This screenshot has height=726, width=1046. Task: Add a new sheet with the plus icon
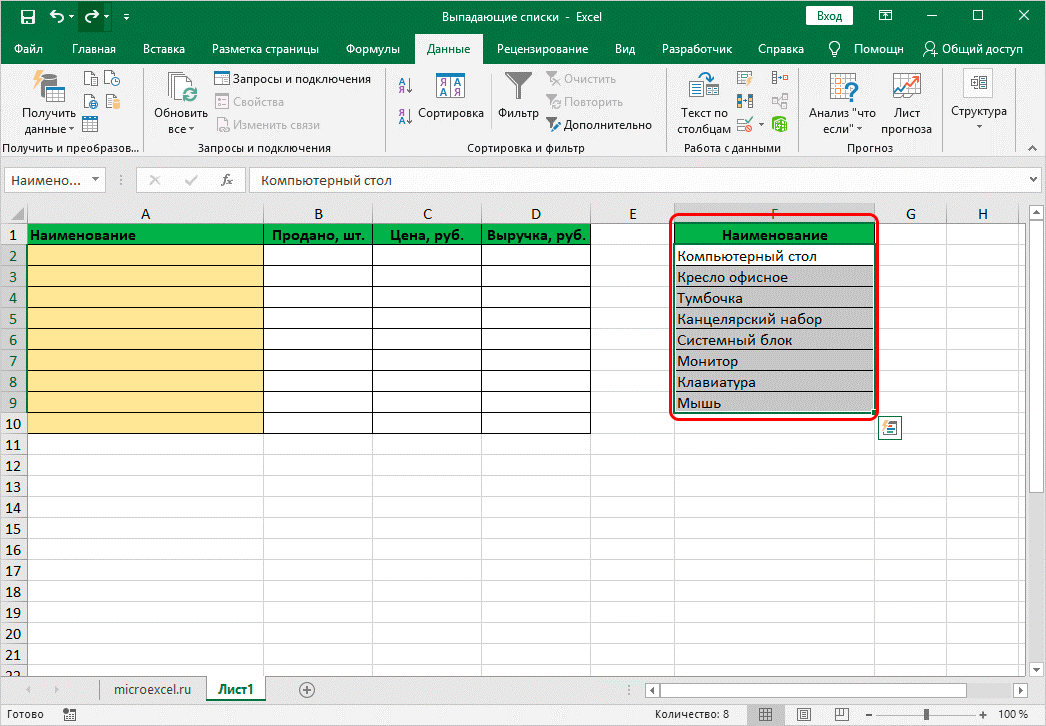(307, 689)
